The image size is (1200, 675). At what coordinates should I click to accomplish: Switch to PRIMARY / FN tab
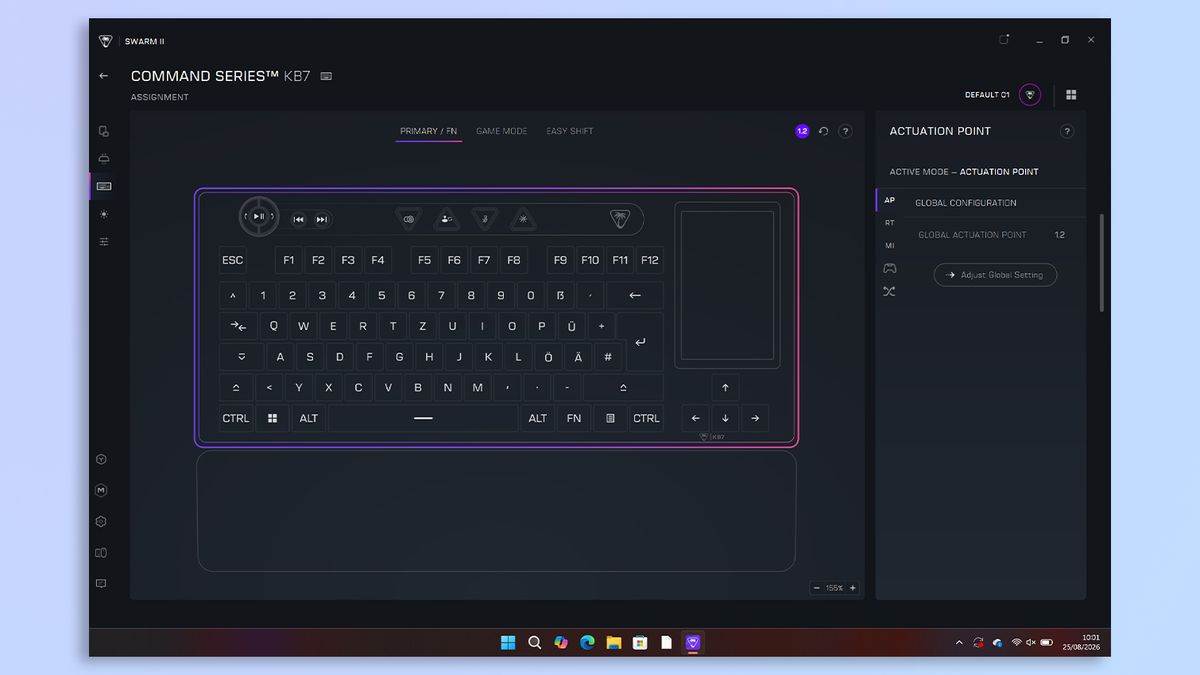click(428, 131)
